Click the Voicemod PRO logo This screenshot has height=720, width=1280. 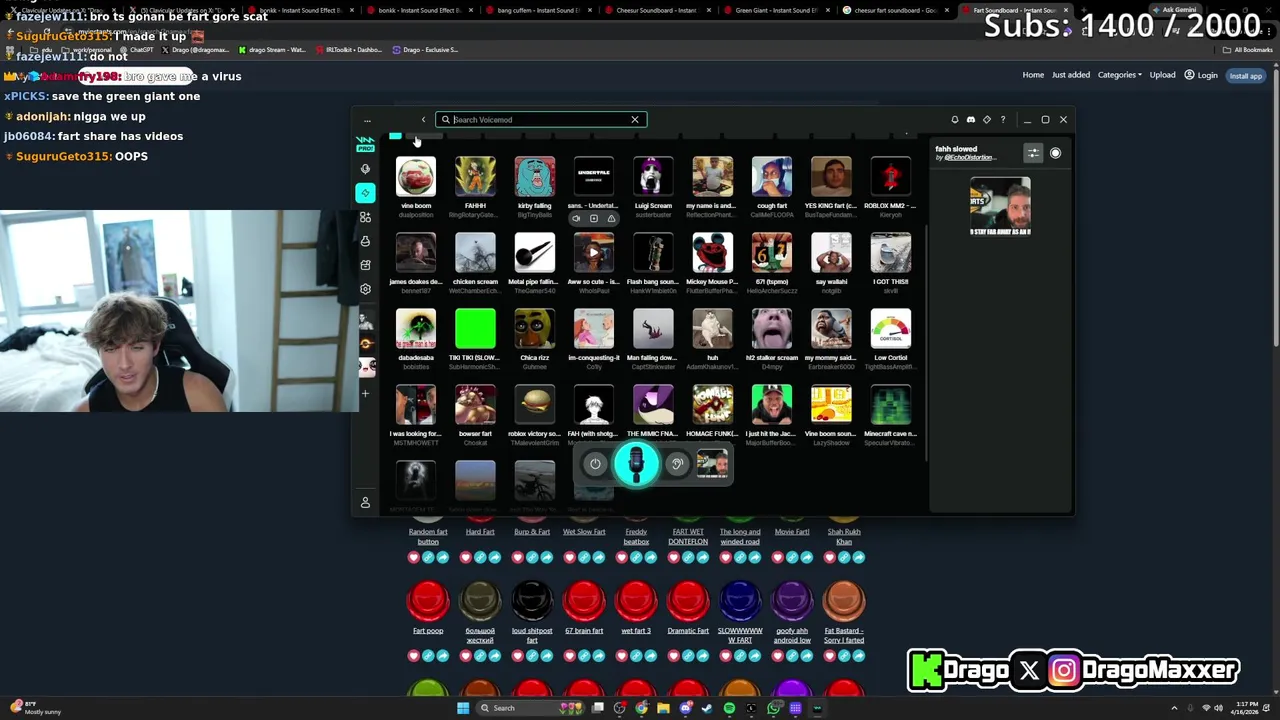pyautogui.click(x=365, y=145)
